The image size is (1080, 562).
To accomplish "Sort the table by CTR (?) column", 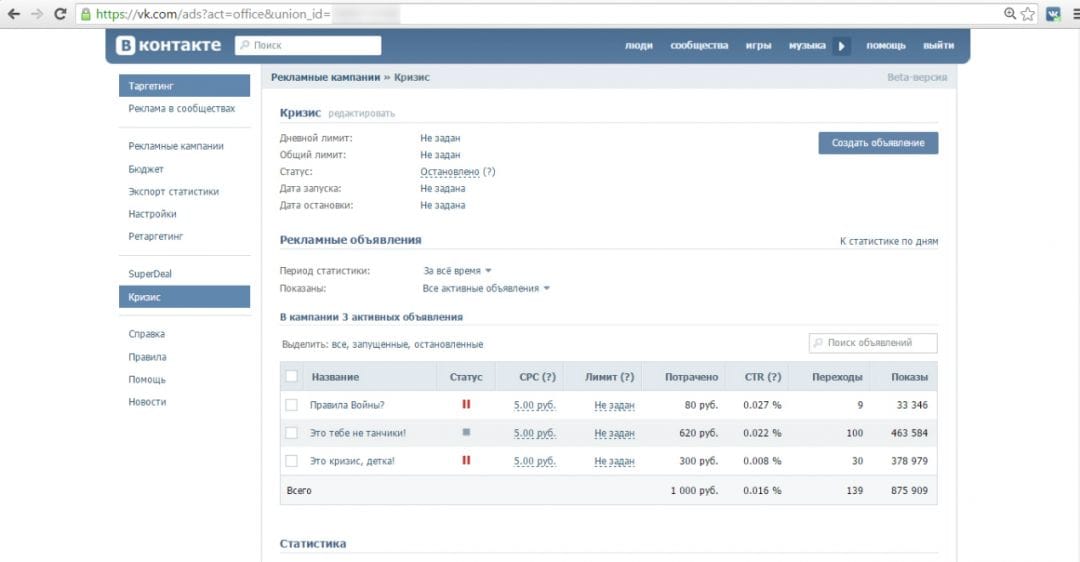I will (x=762, y=377).
